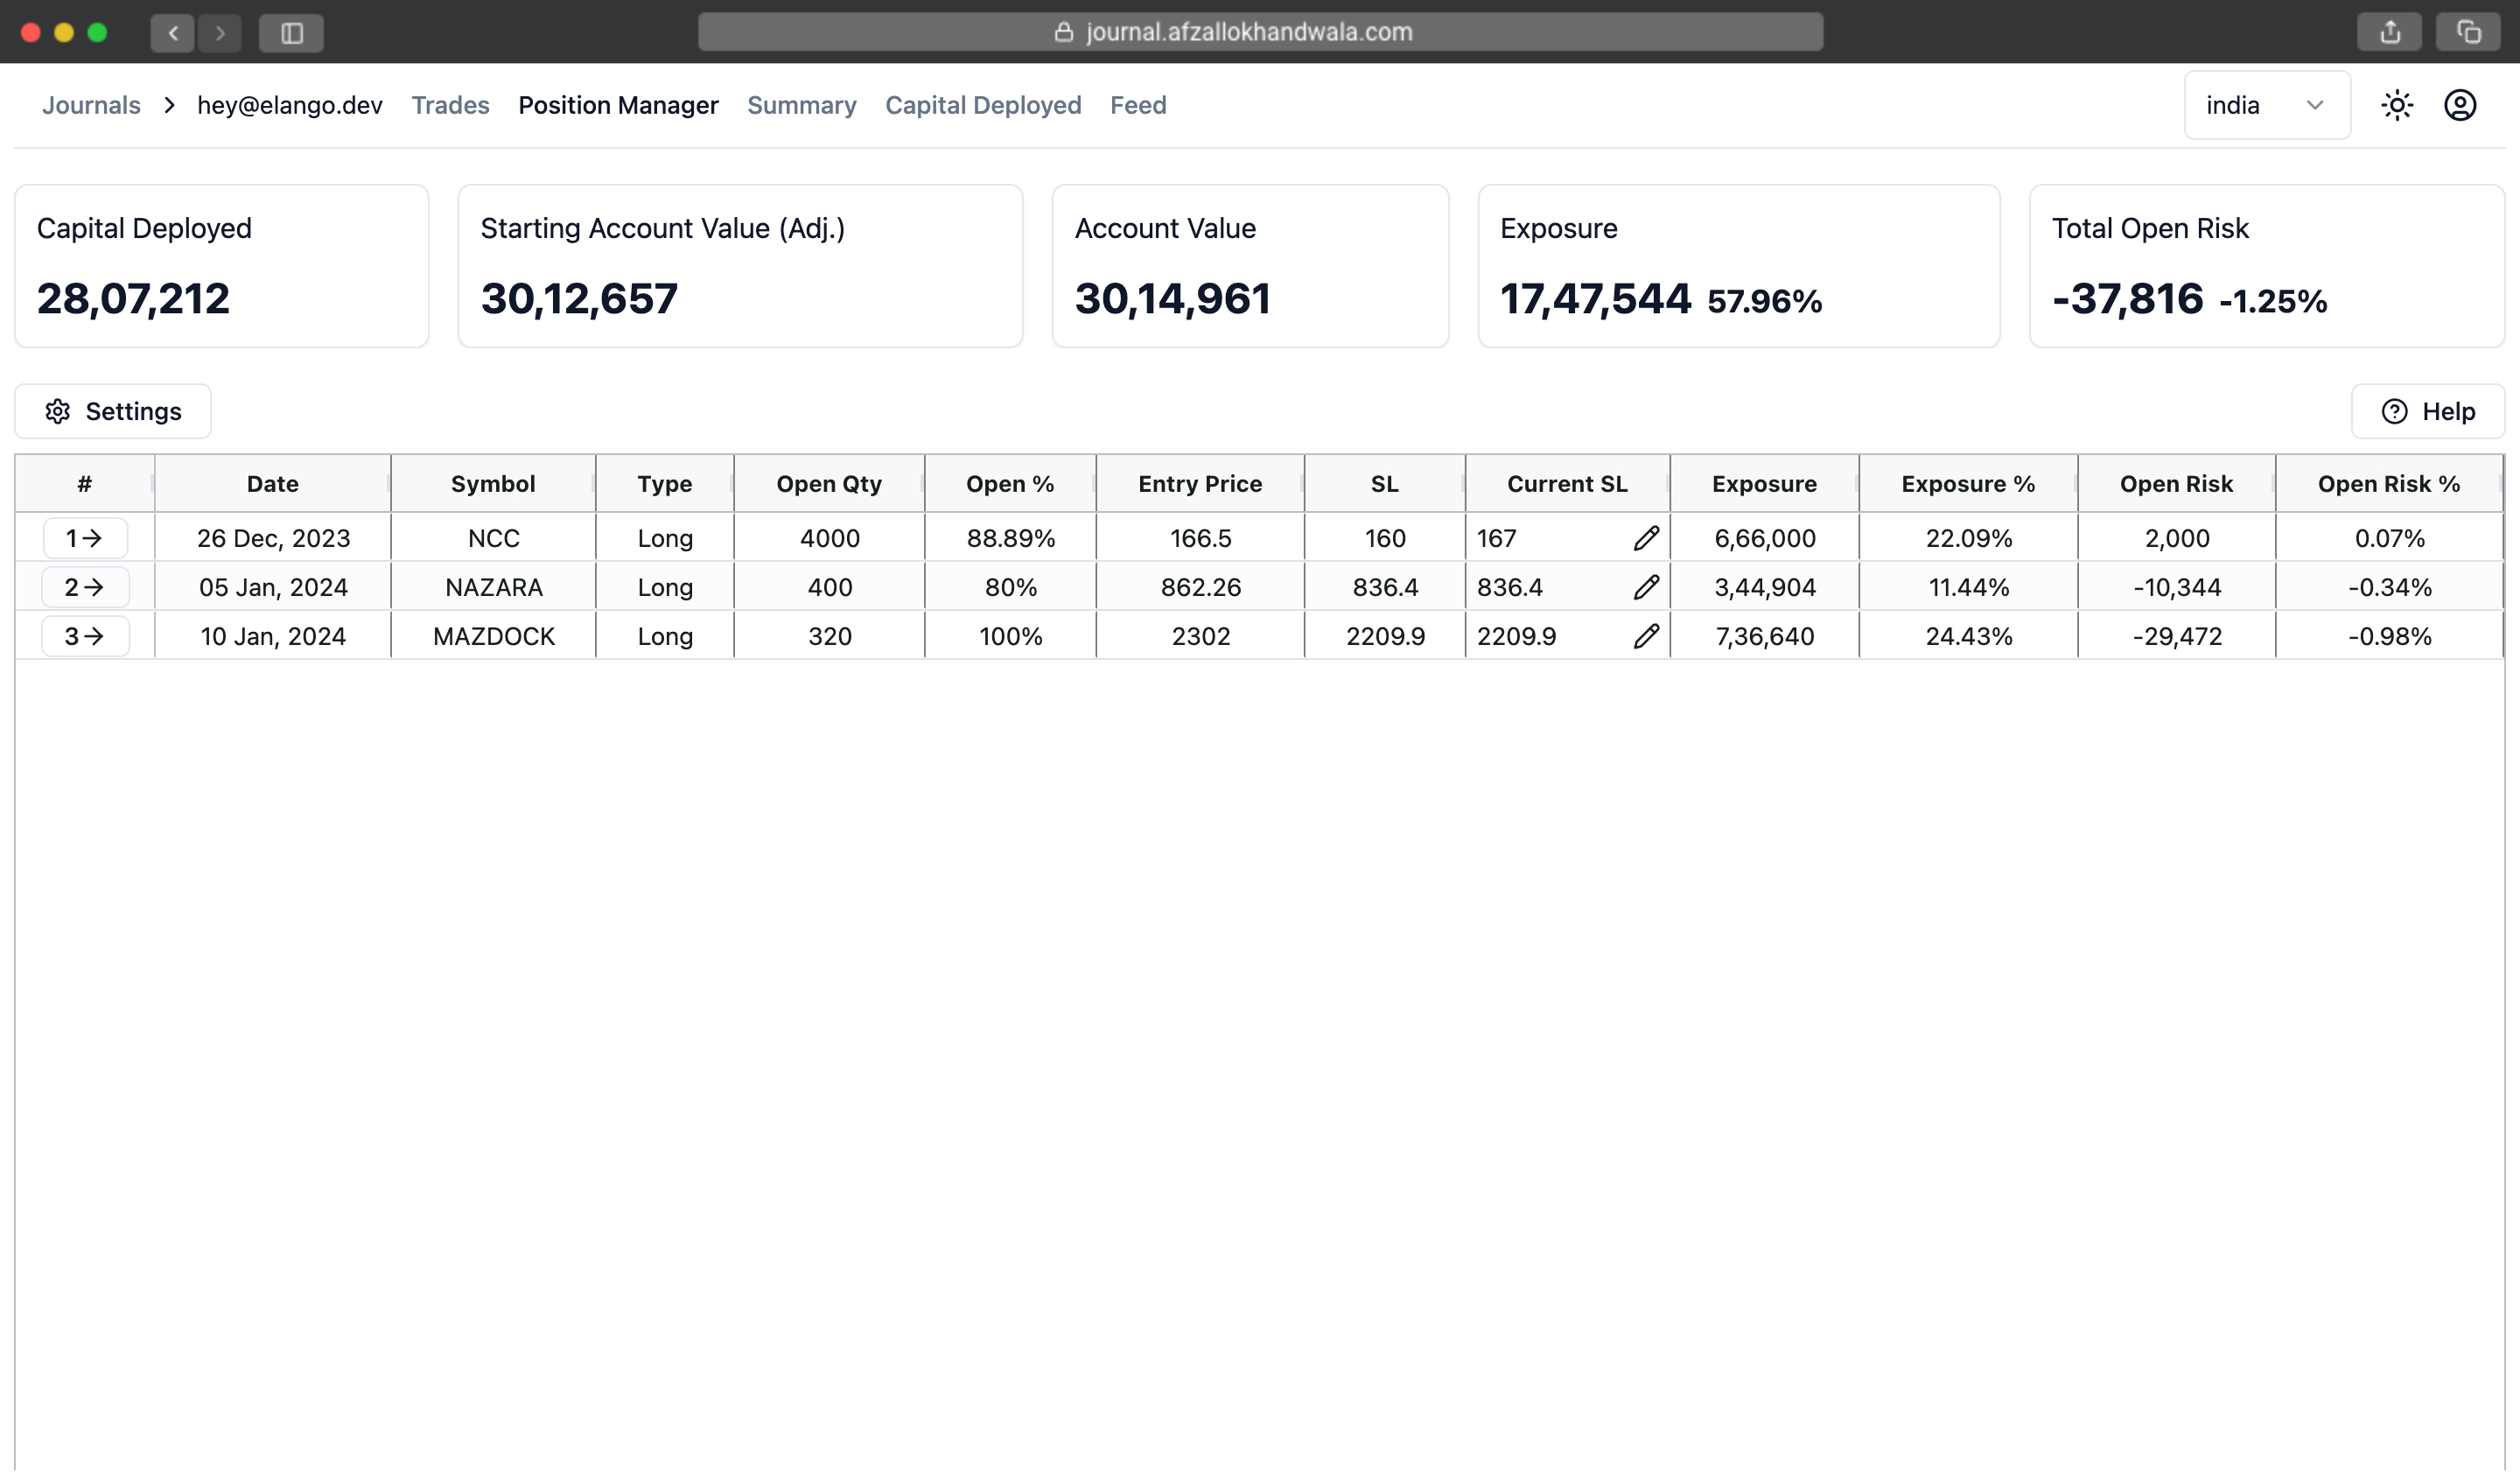Switch to Trades tab
The height and width of the screenshot is (1472, 2520).
coord(450,105)
